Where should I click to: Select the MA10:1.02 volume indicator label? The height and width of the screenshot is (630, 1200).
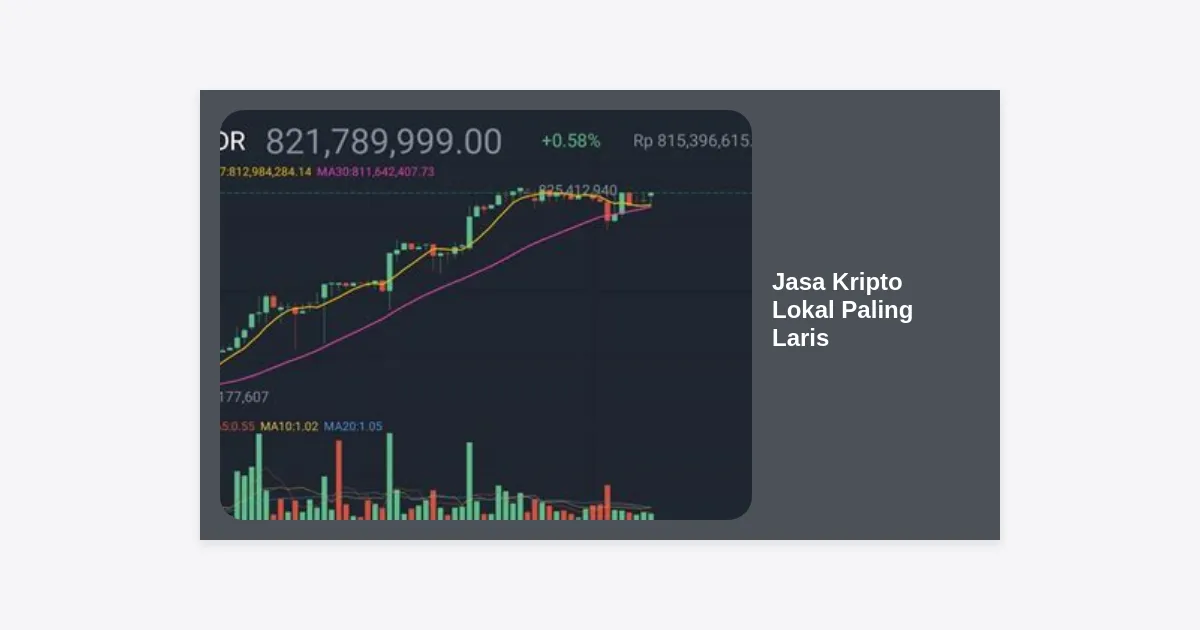click(289, 427)
